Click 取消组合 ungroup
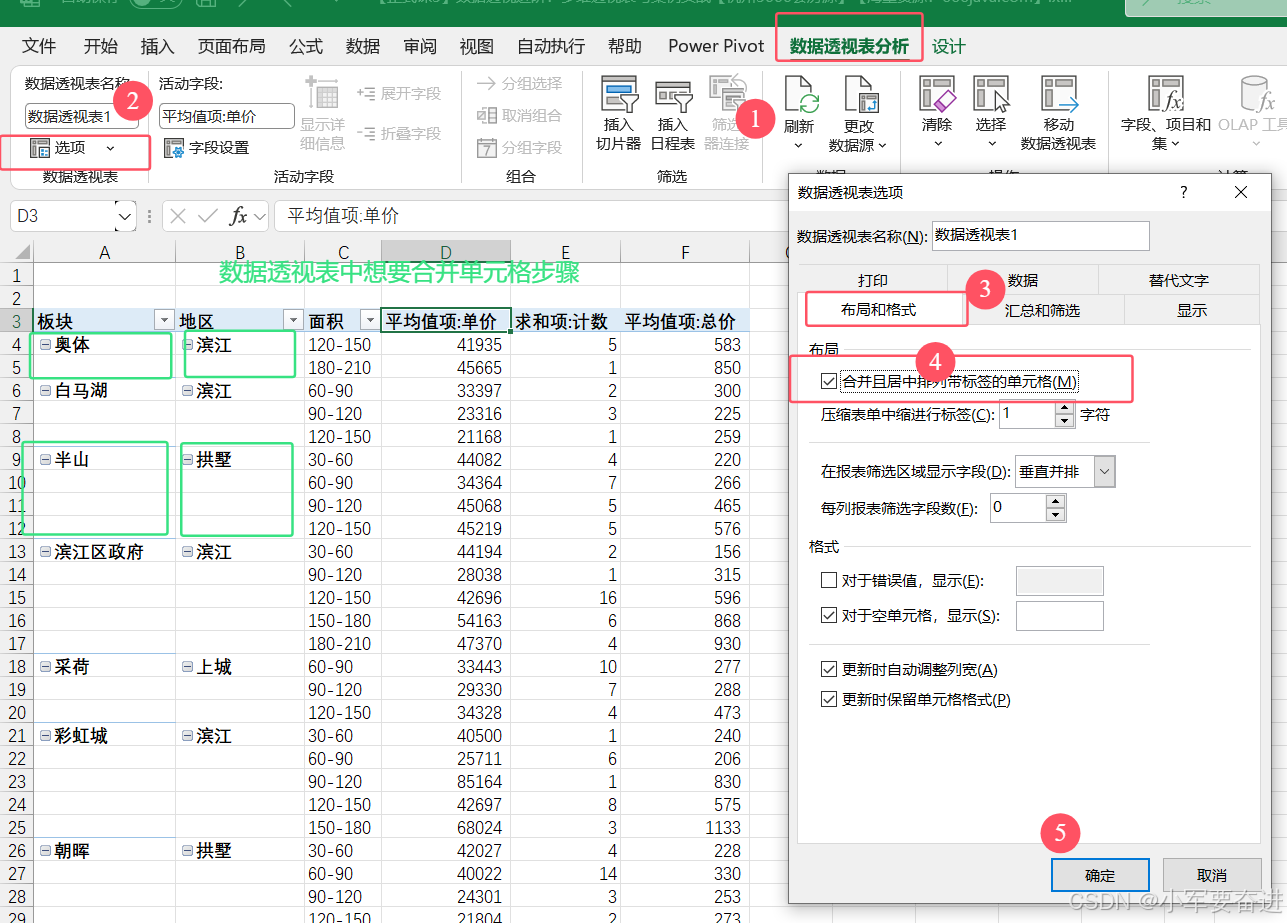The width and height of the screenshot is (1287, 923). [x=520, y=115]
